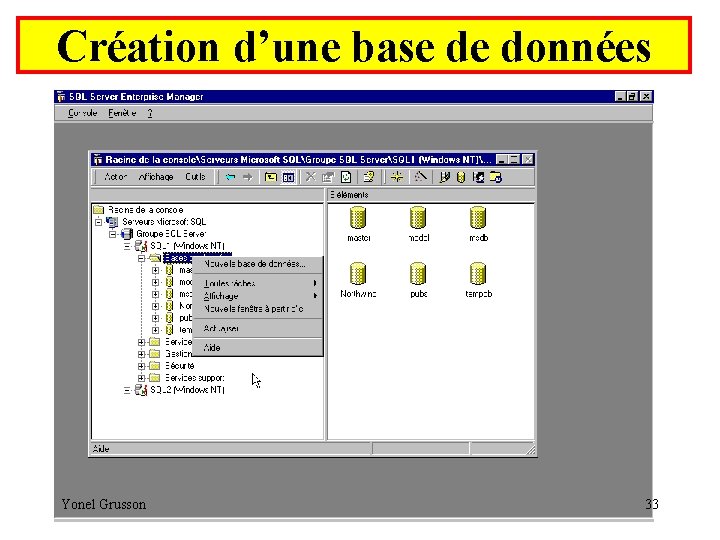Open the Affichage menu in the toolbar

tap(156, 177)
